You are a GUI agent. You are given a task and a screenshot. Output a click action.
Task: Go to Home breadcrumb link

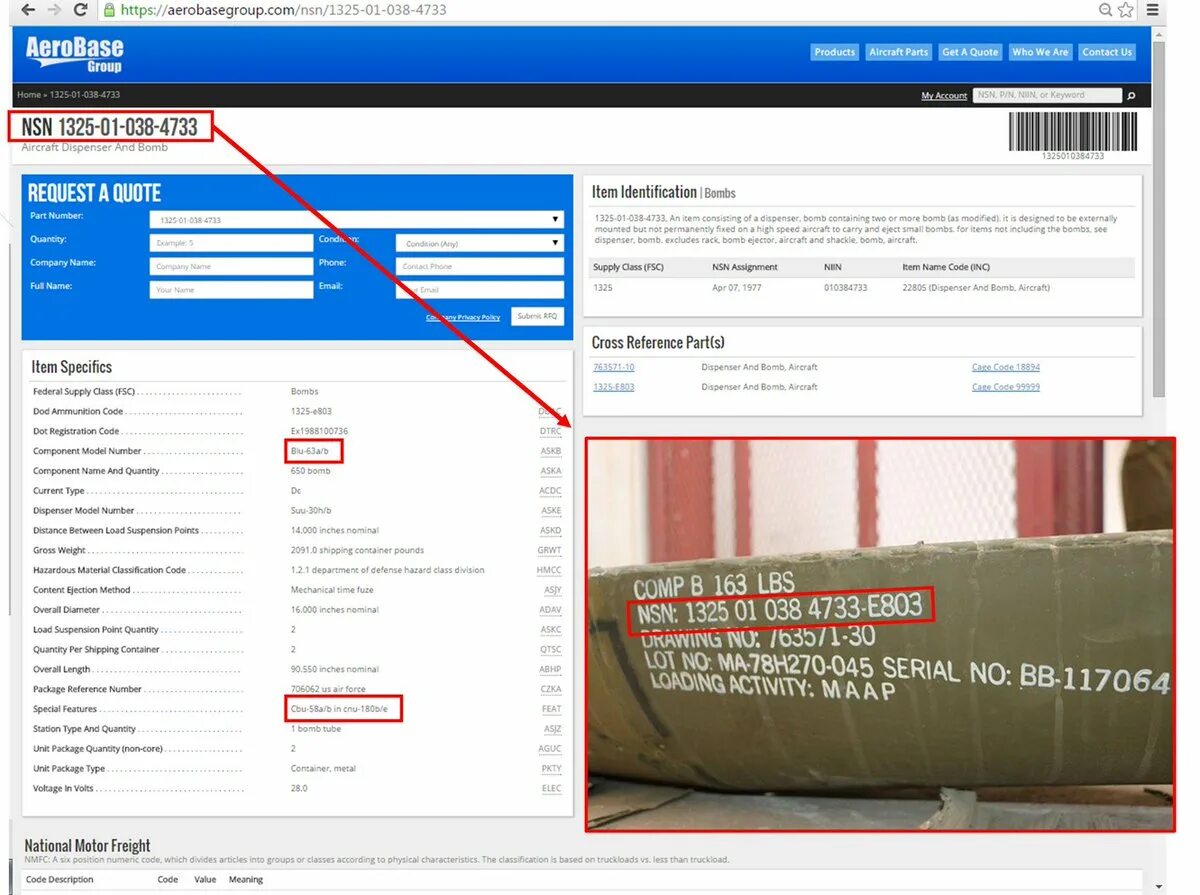tap(29, 95)
